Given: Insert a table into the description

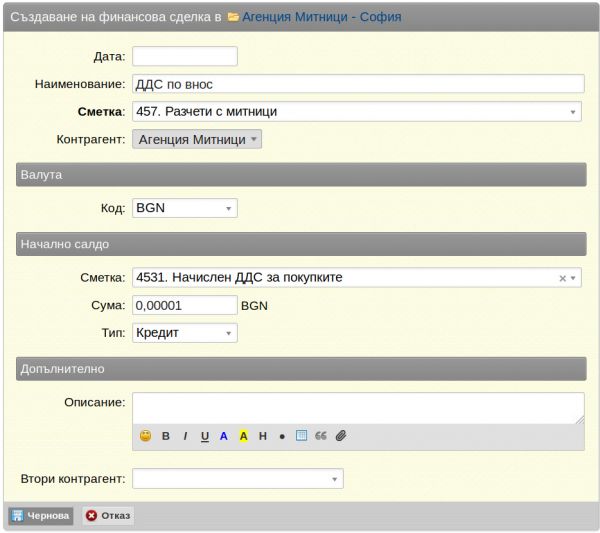Looking at the screenshot, I should click(x=302, y=435).
